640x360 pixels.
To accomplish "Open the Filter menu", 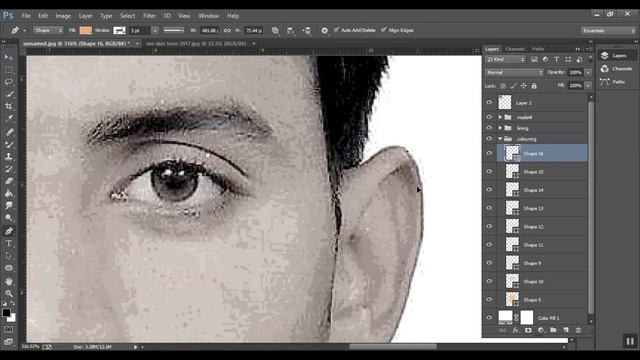I will (x=149, y=16).
